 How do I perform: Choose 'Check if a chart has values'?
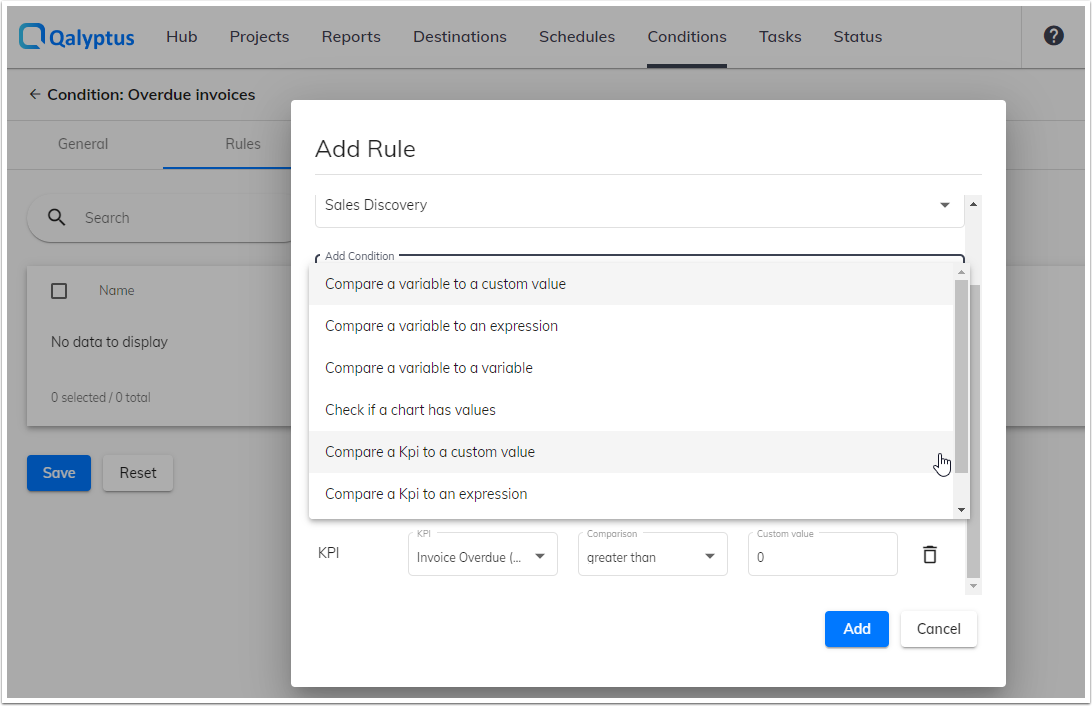[x=410, y=410]
